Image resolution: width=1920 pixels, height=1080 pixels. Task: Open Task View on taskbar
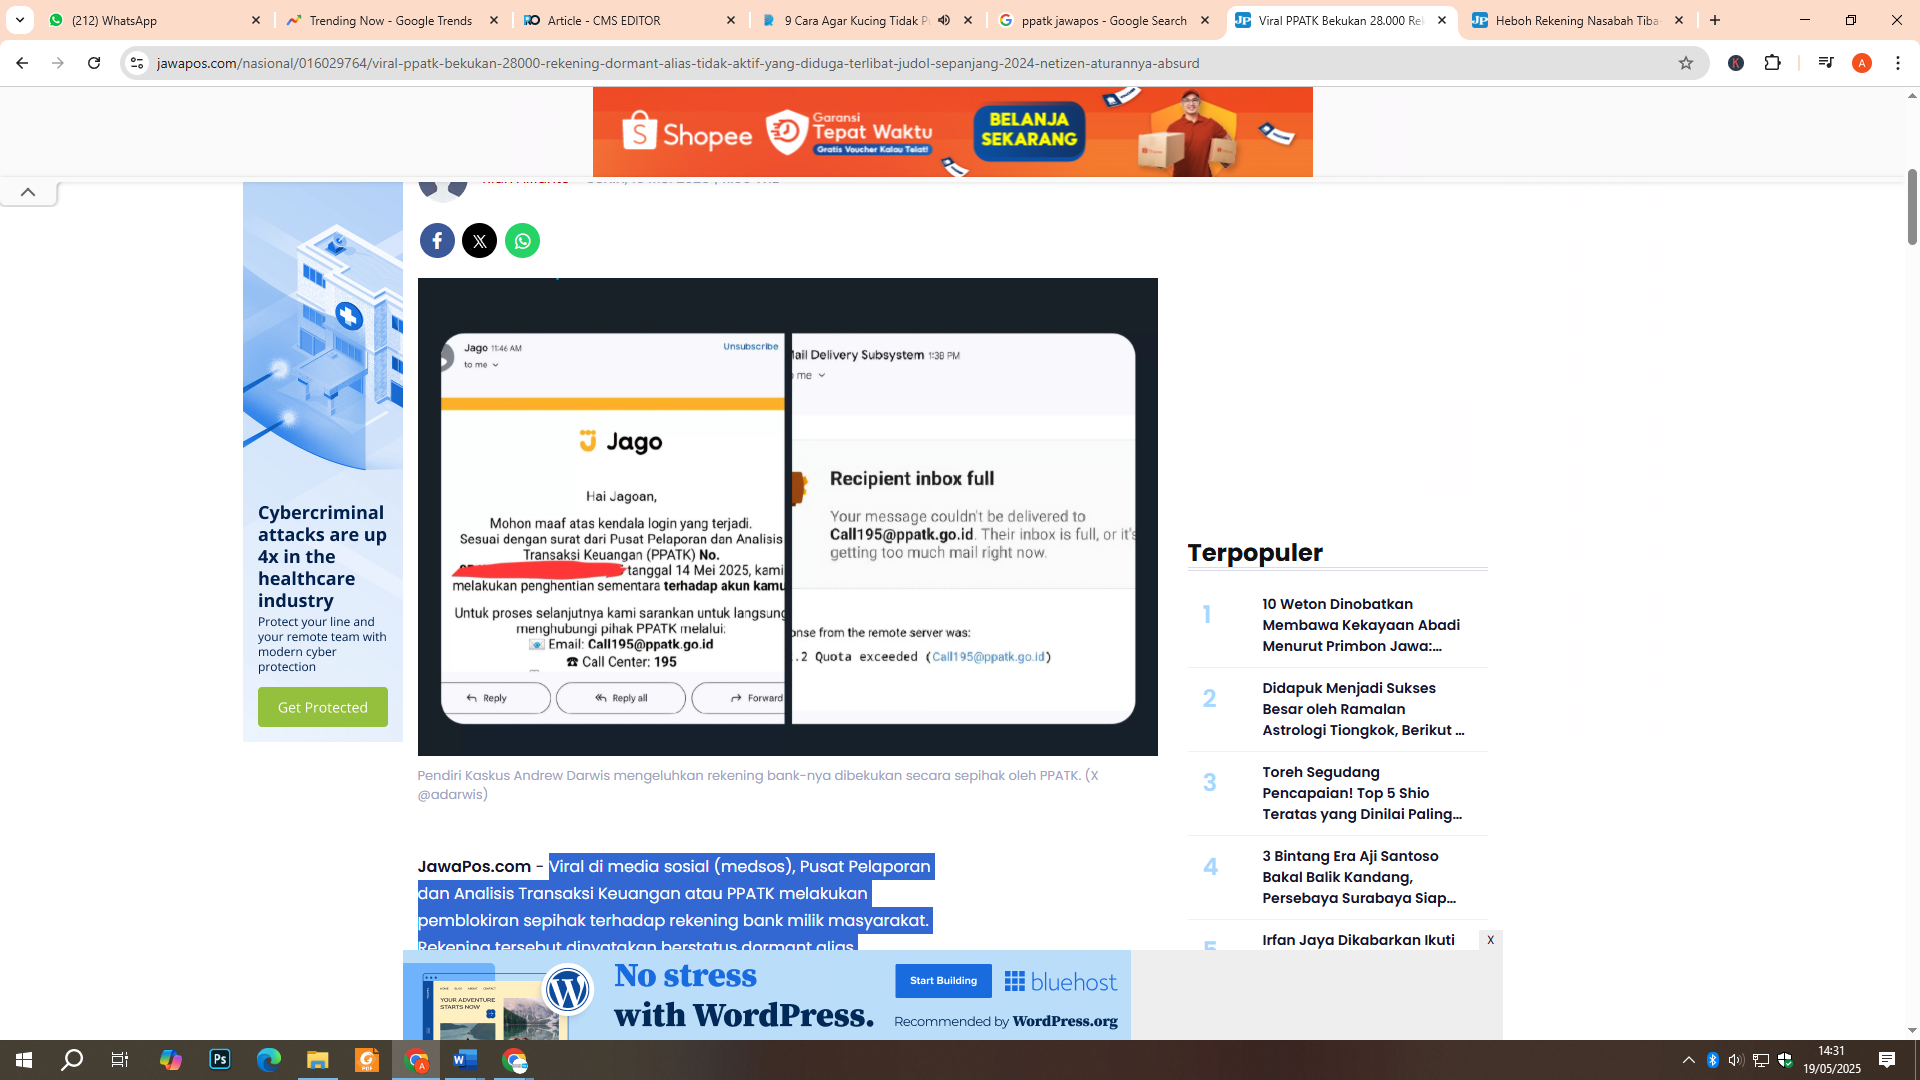[x=120, y=1060]
